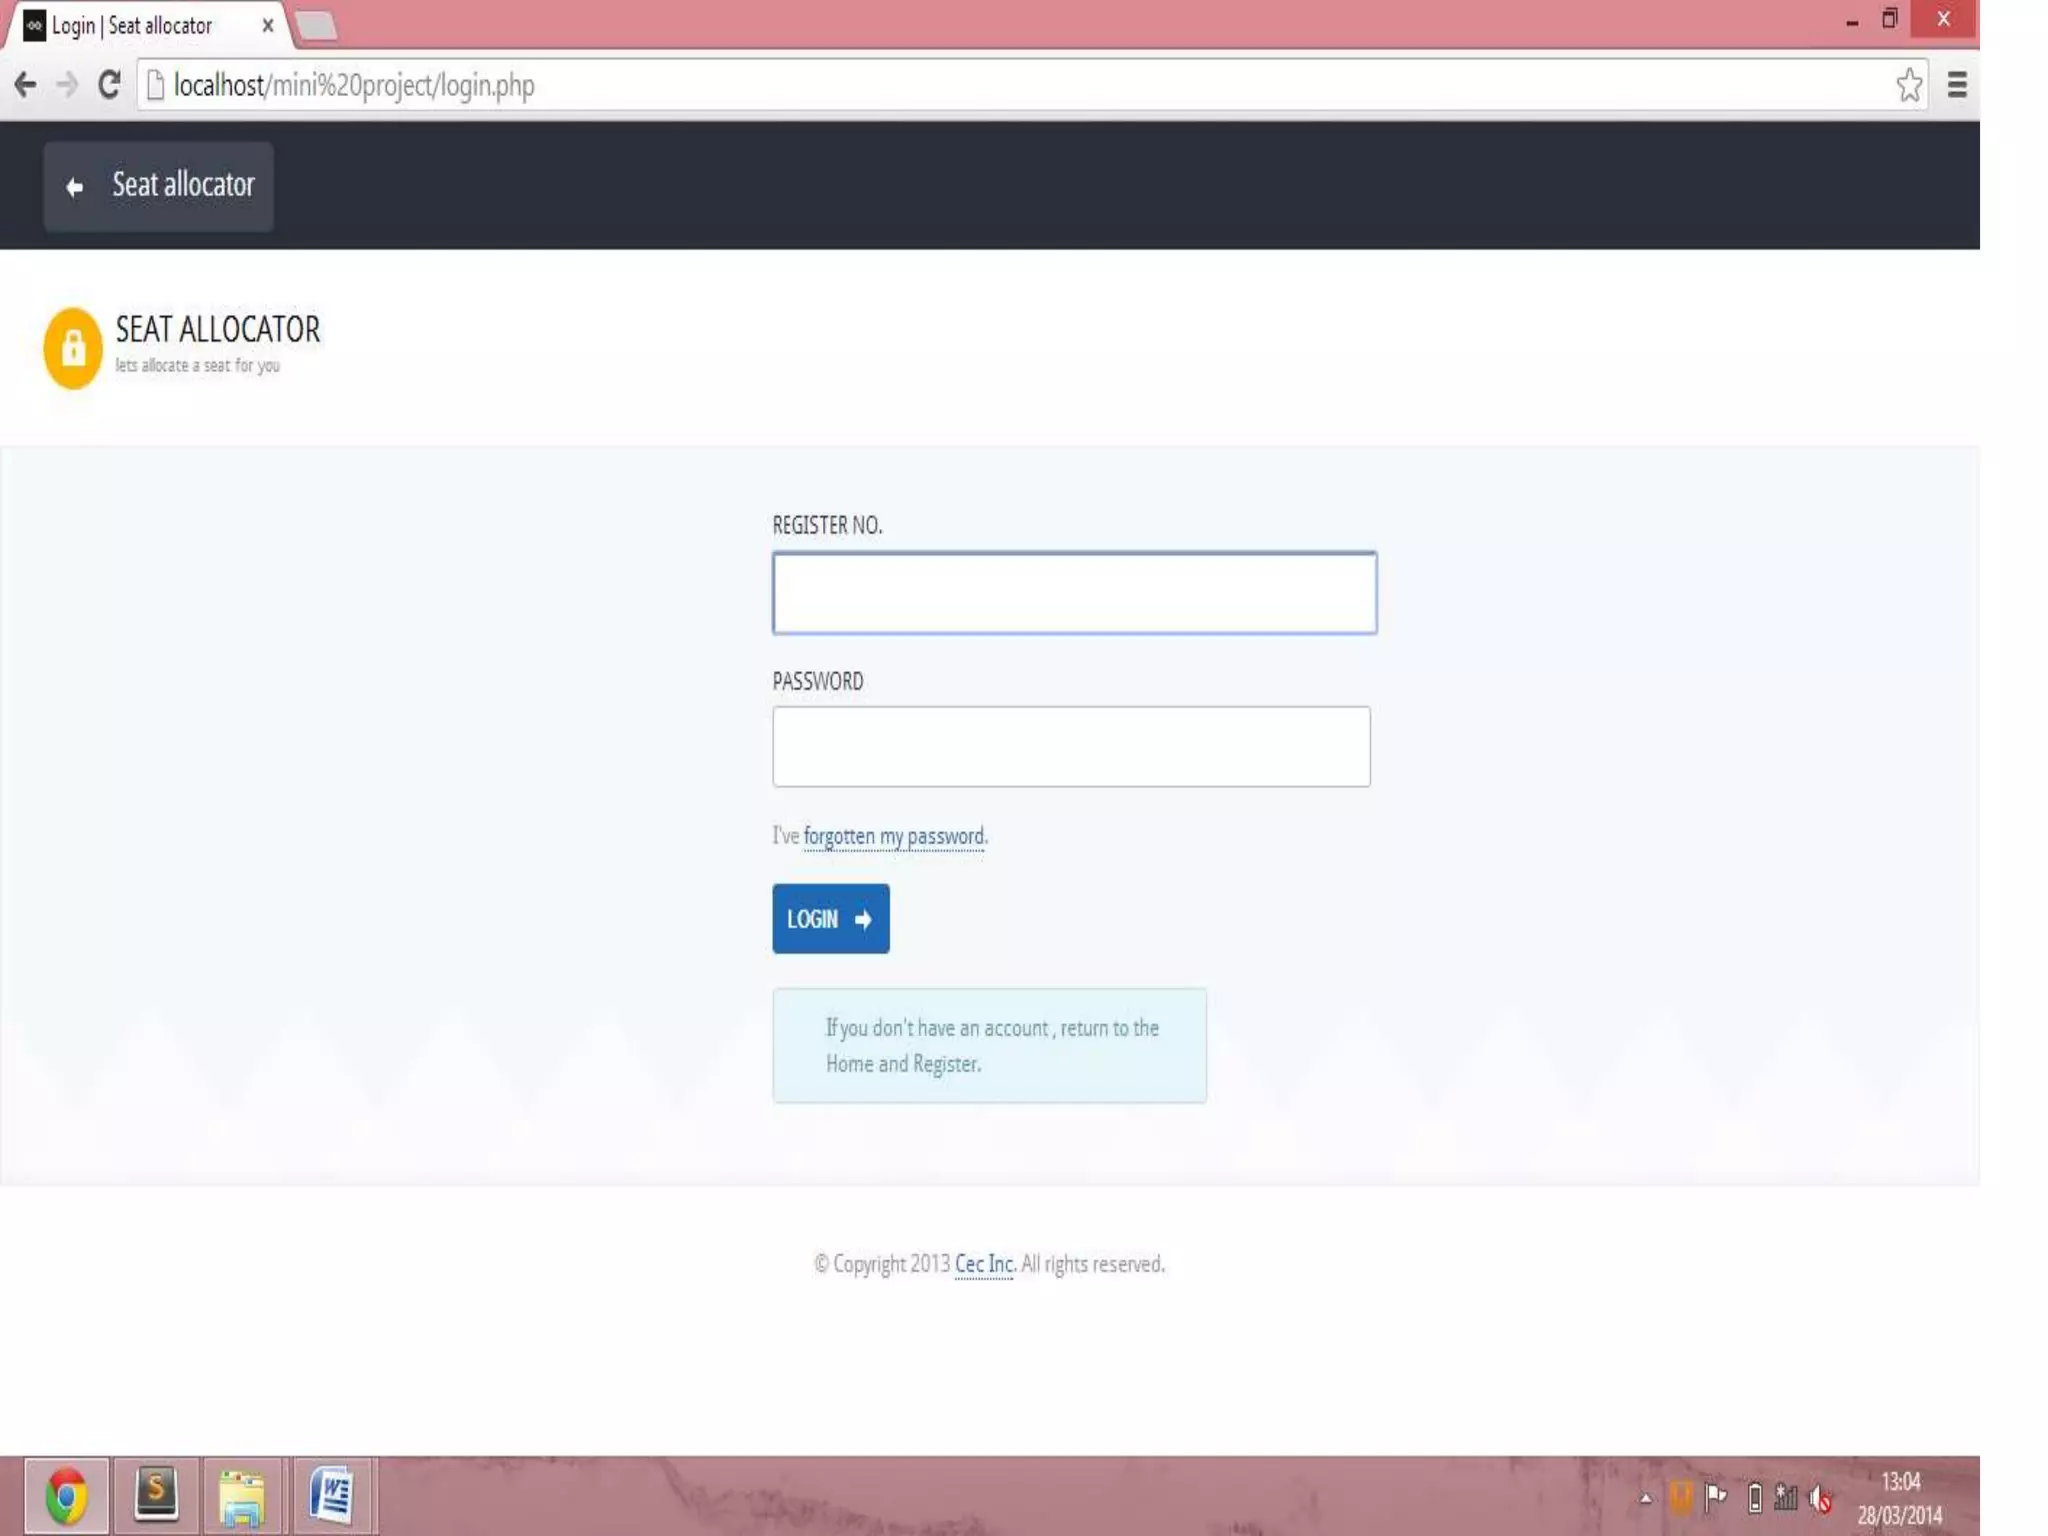This screenshot has width=2048, height=1536.
Task: Click the browser forward arrow
Action: (67, 85)
